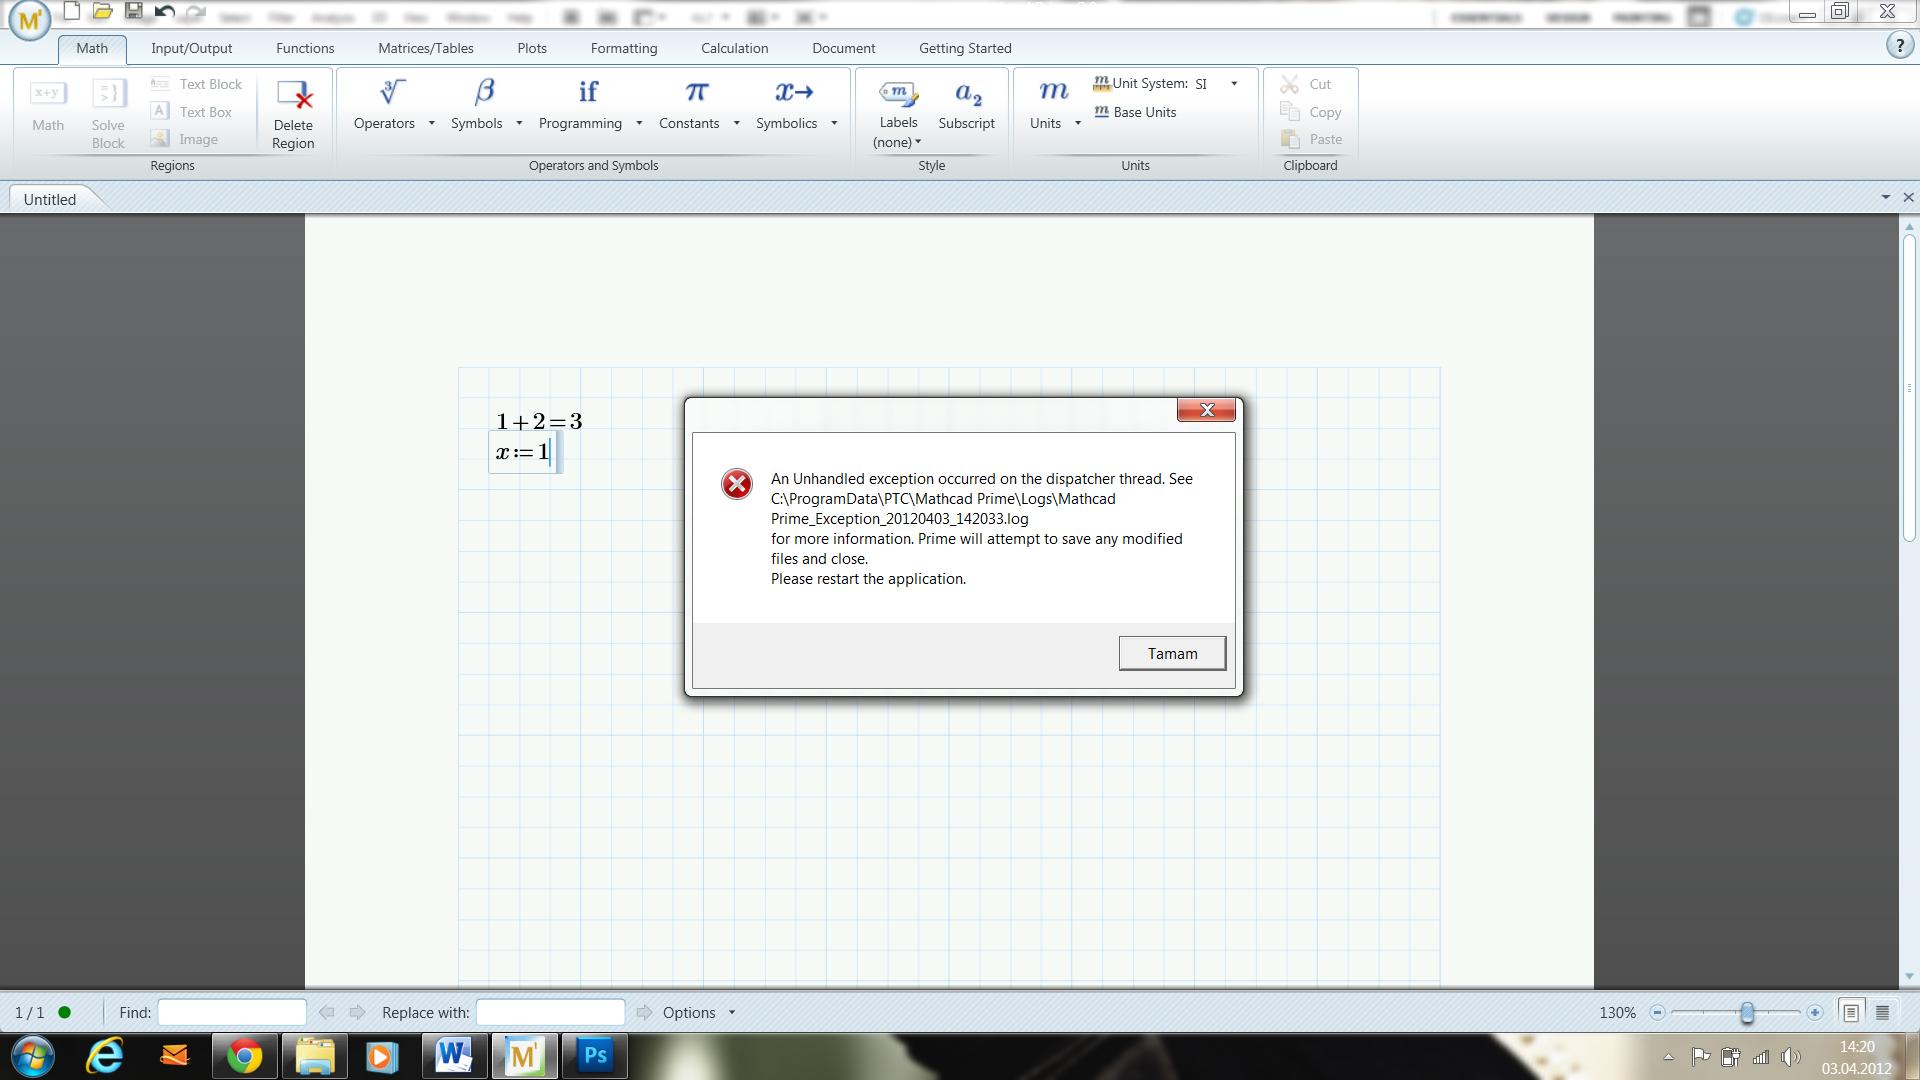Open the Programming 'if' icon
The image size is (1920, 1080).
coord(588,92)
